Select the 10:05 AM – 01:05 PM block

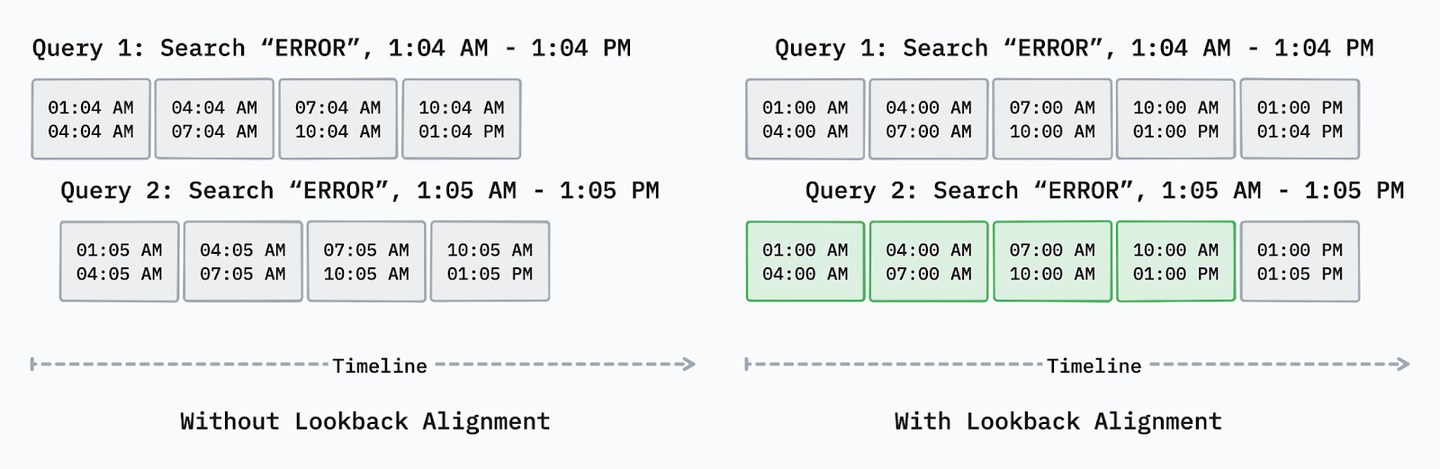click(x=490, y=261)
